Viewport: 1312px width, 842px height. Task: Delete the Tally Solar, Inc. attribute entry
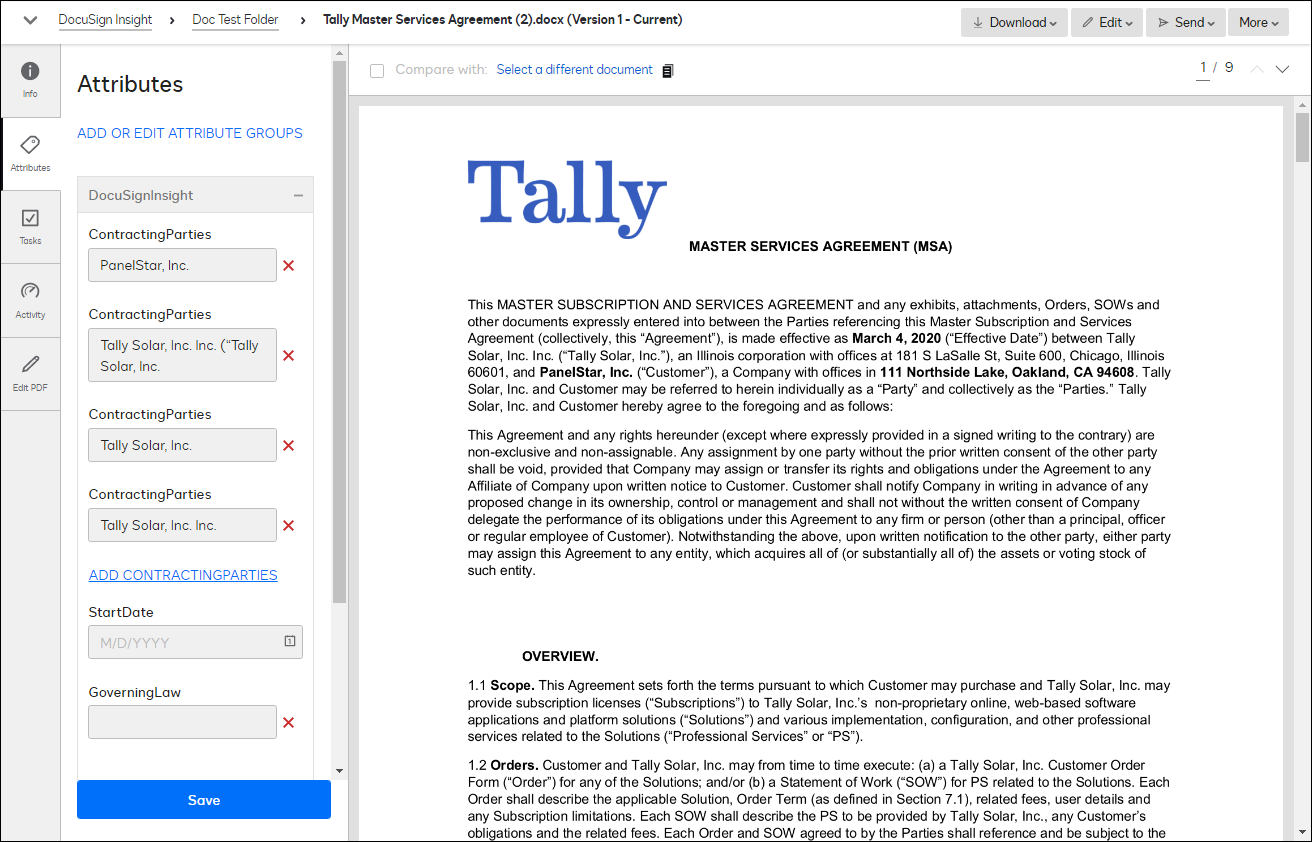pyautogui.click(x=288, y=445)
